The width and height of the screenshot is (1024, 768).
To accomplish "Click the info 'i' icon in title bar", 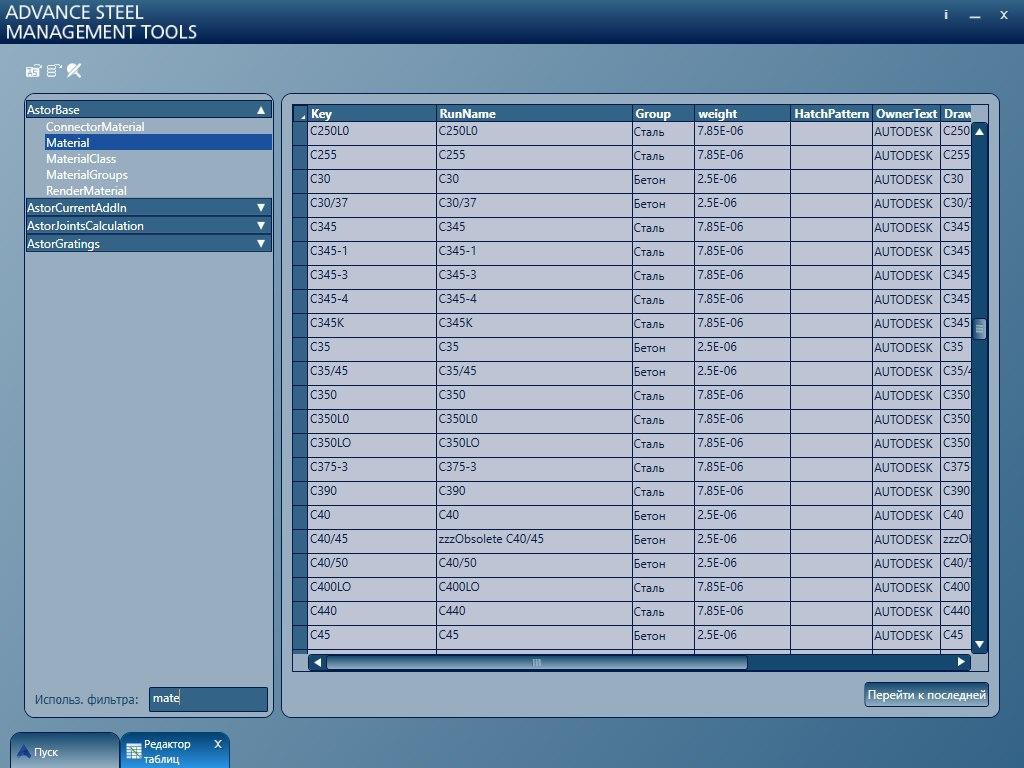I will coord(946,15).
